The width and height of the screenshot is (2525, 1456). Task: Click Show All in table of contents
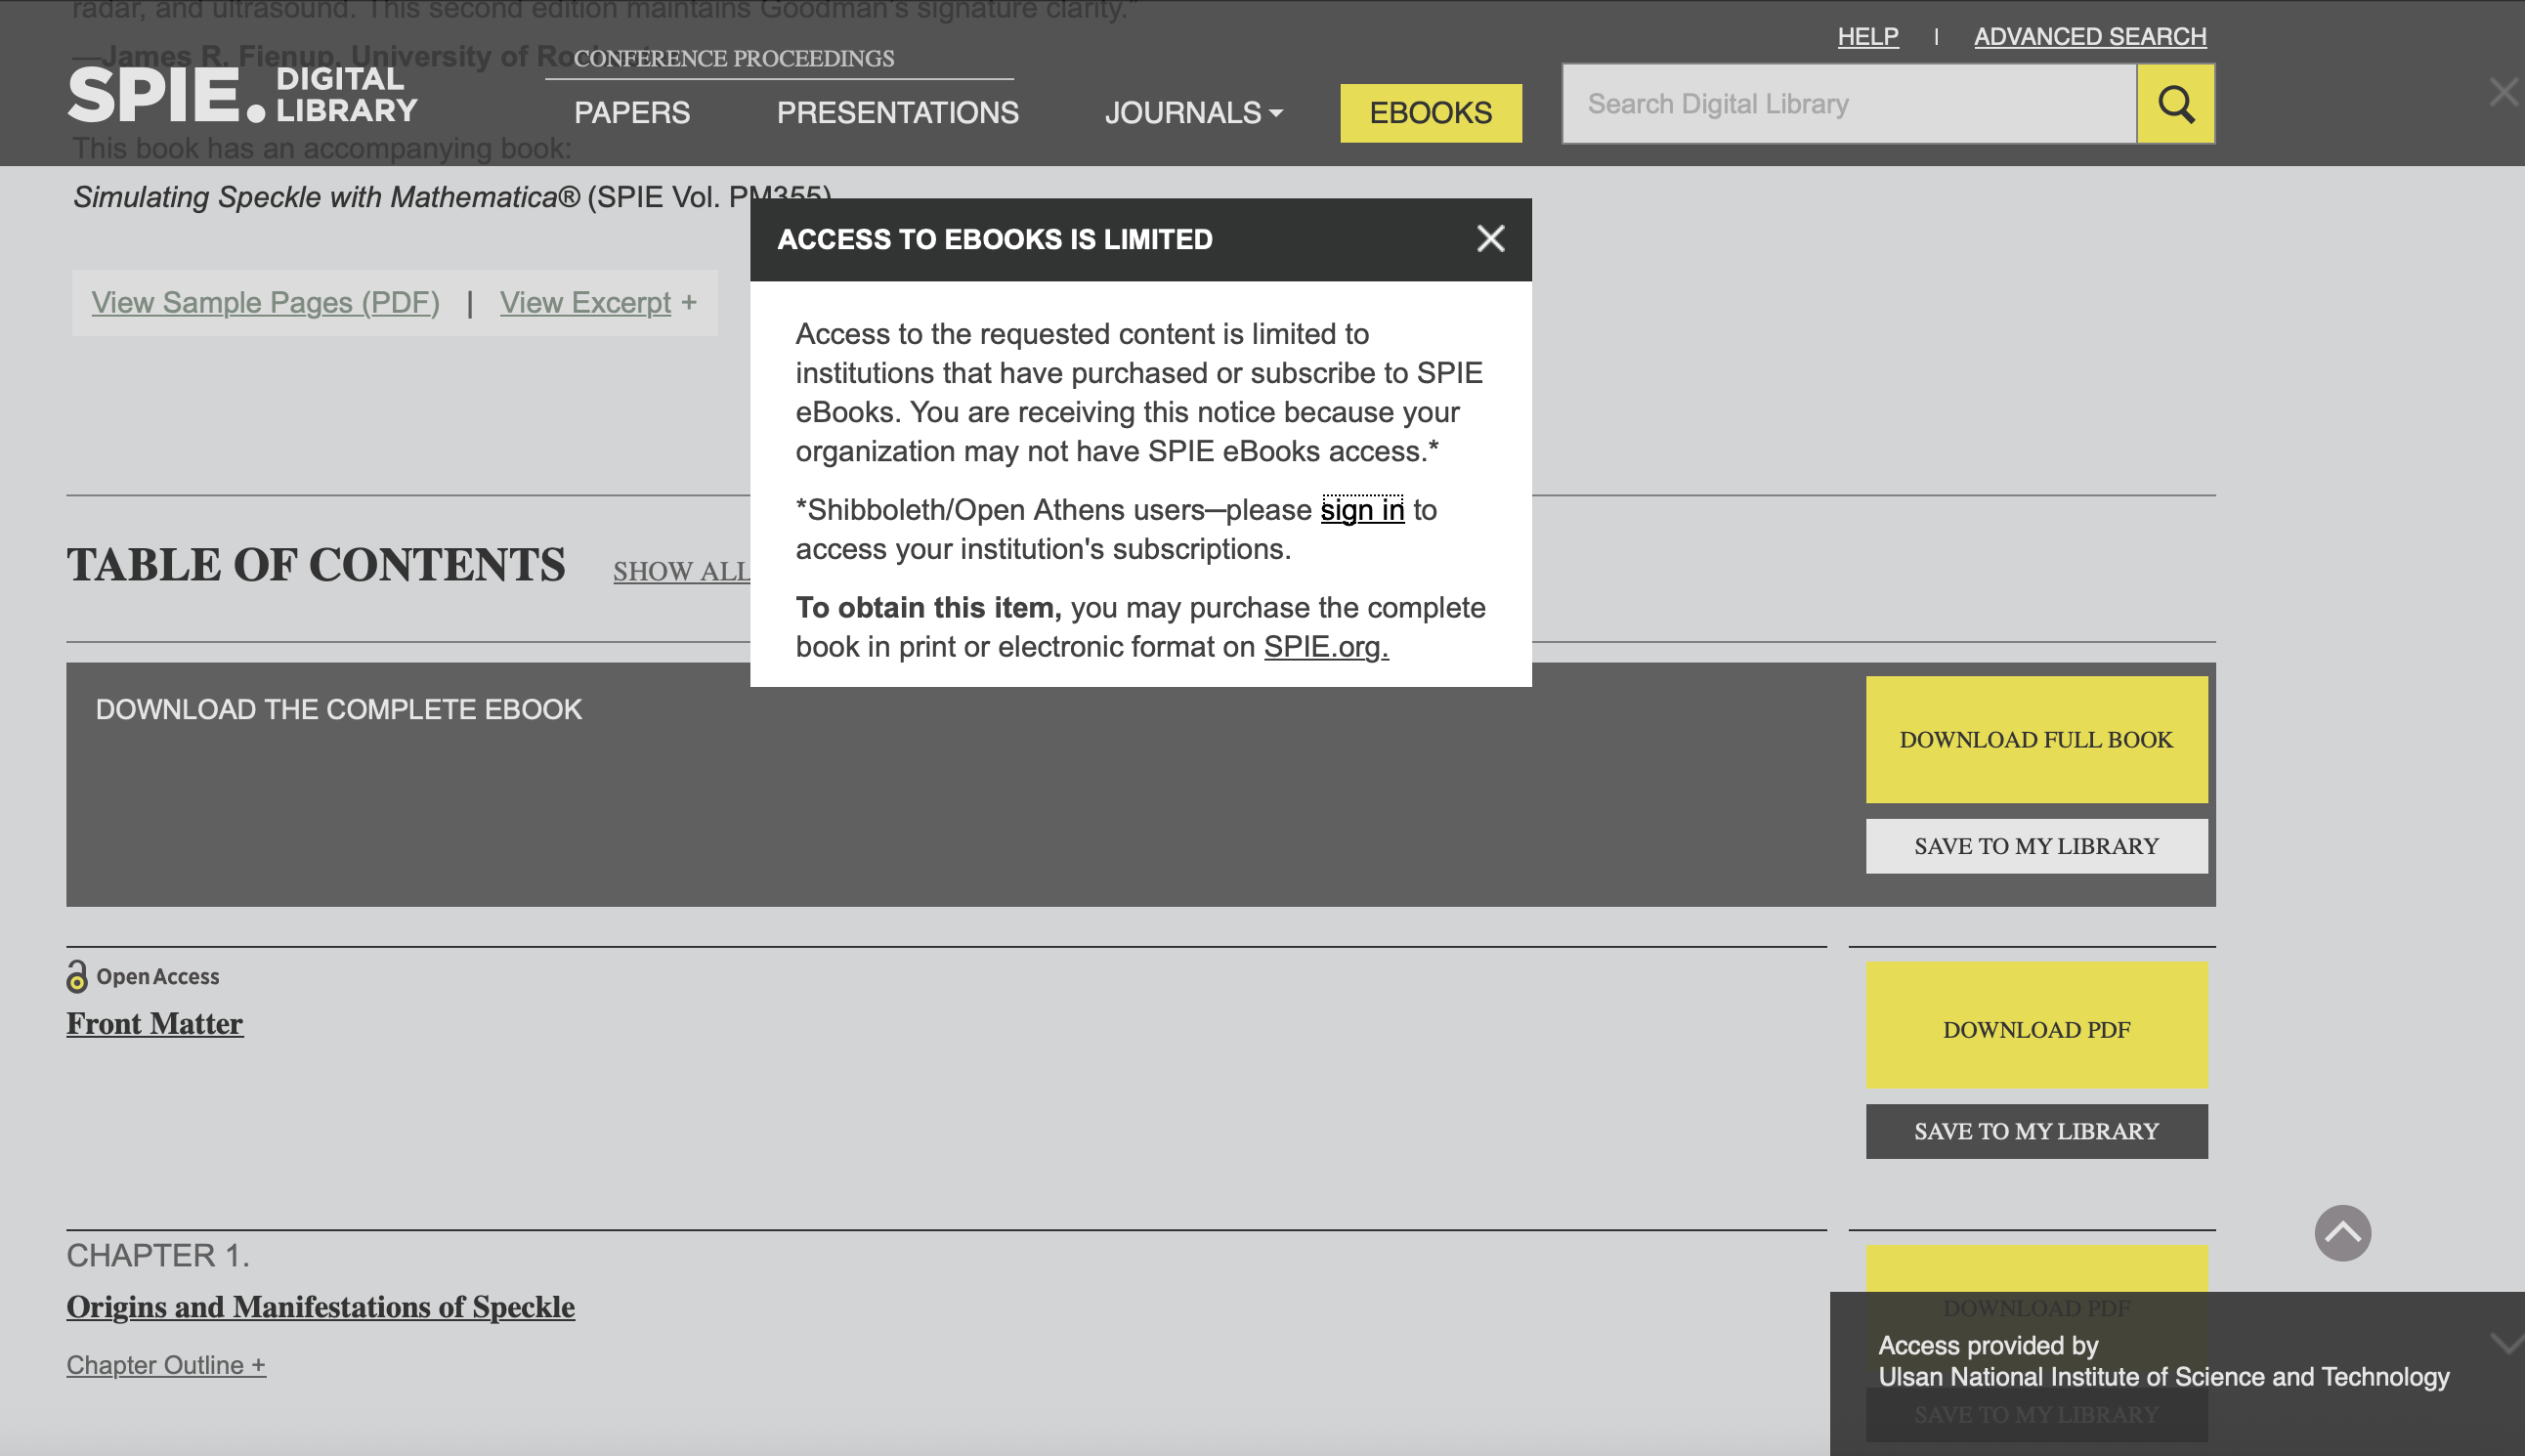(x=681, y=571)
